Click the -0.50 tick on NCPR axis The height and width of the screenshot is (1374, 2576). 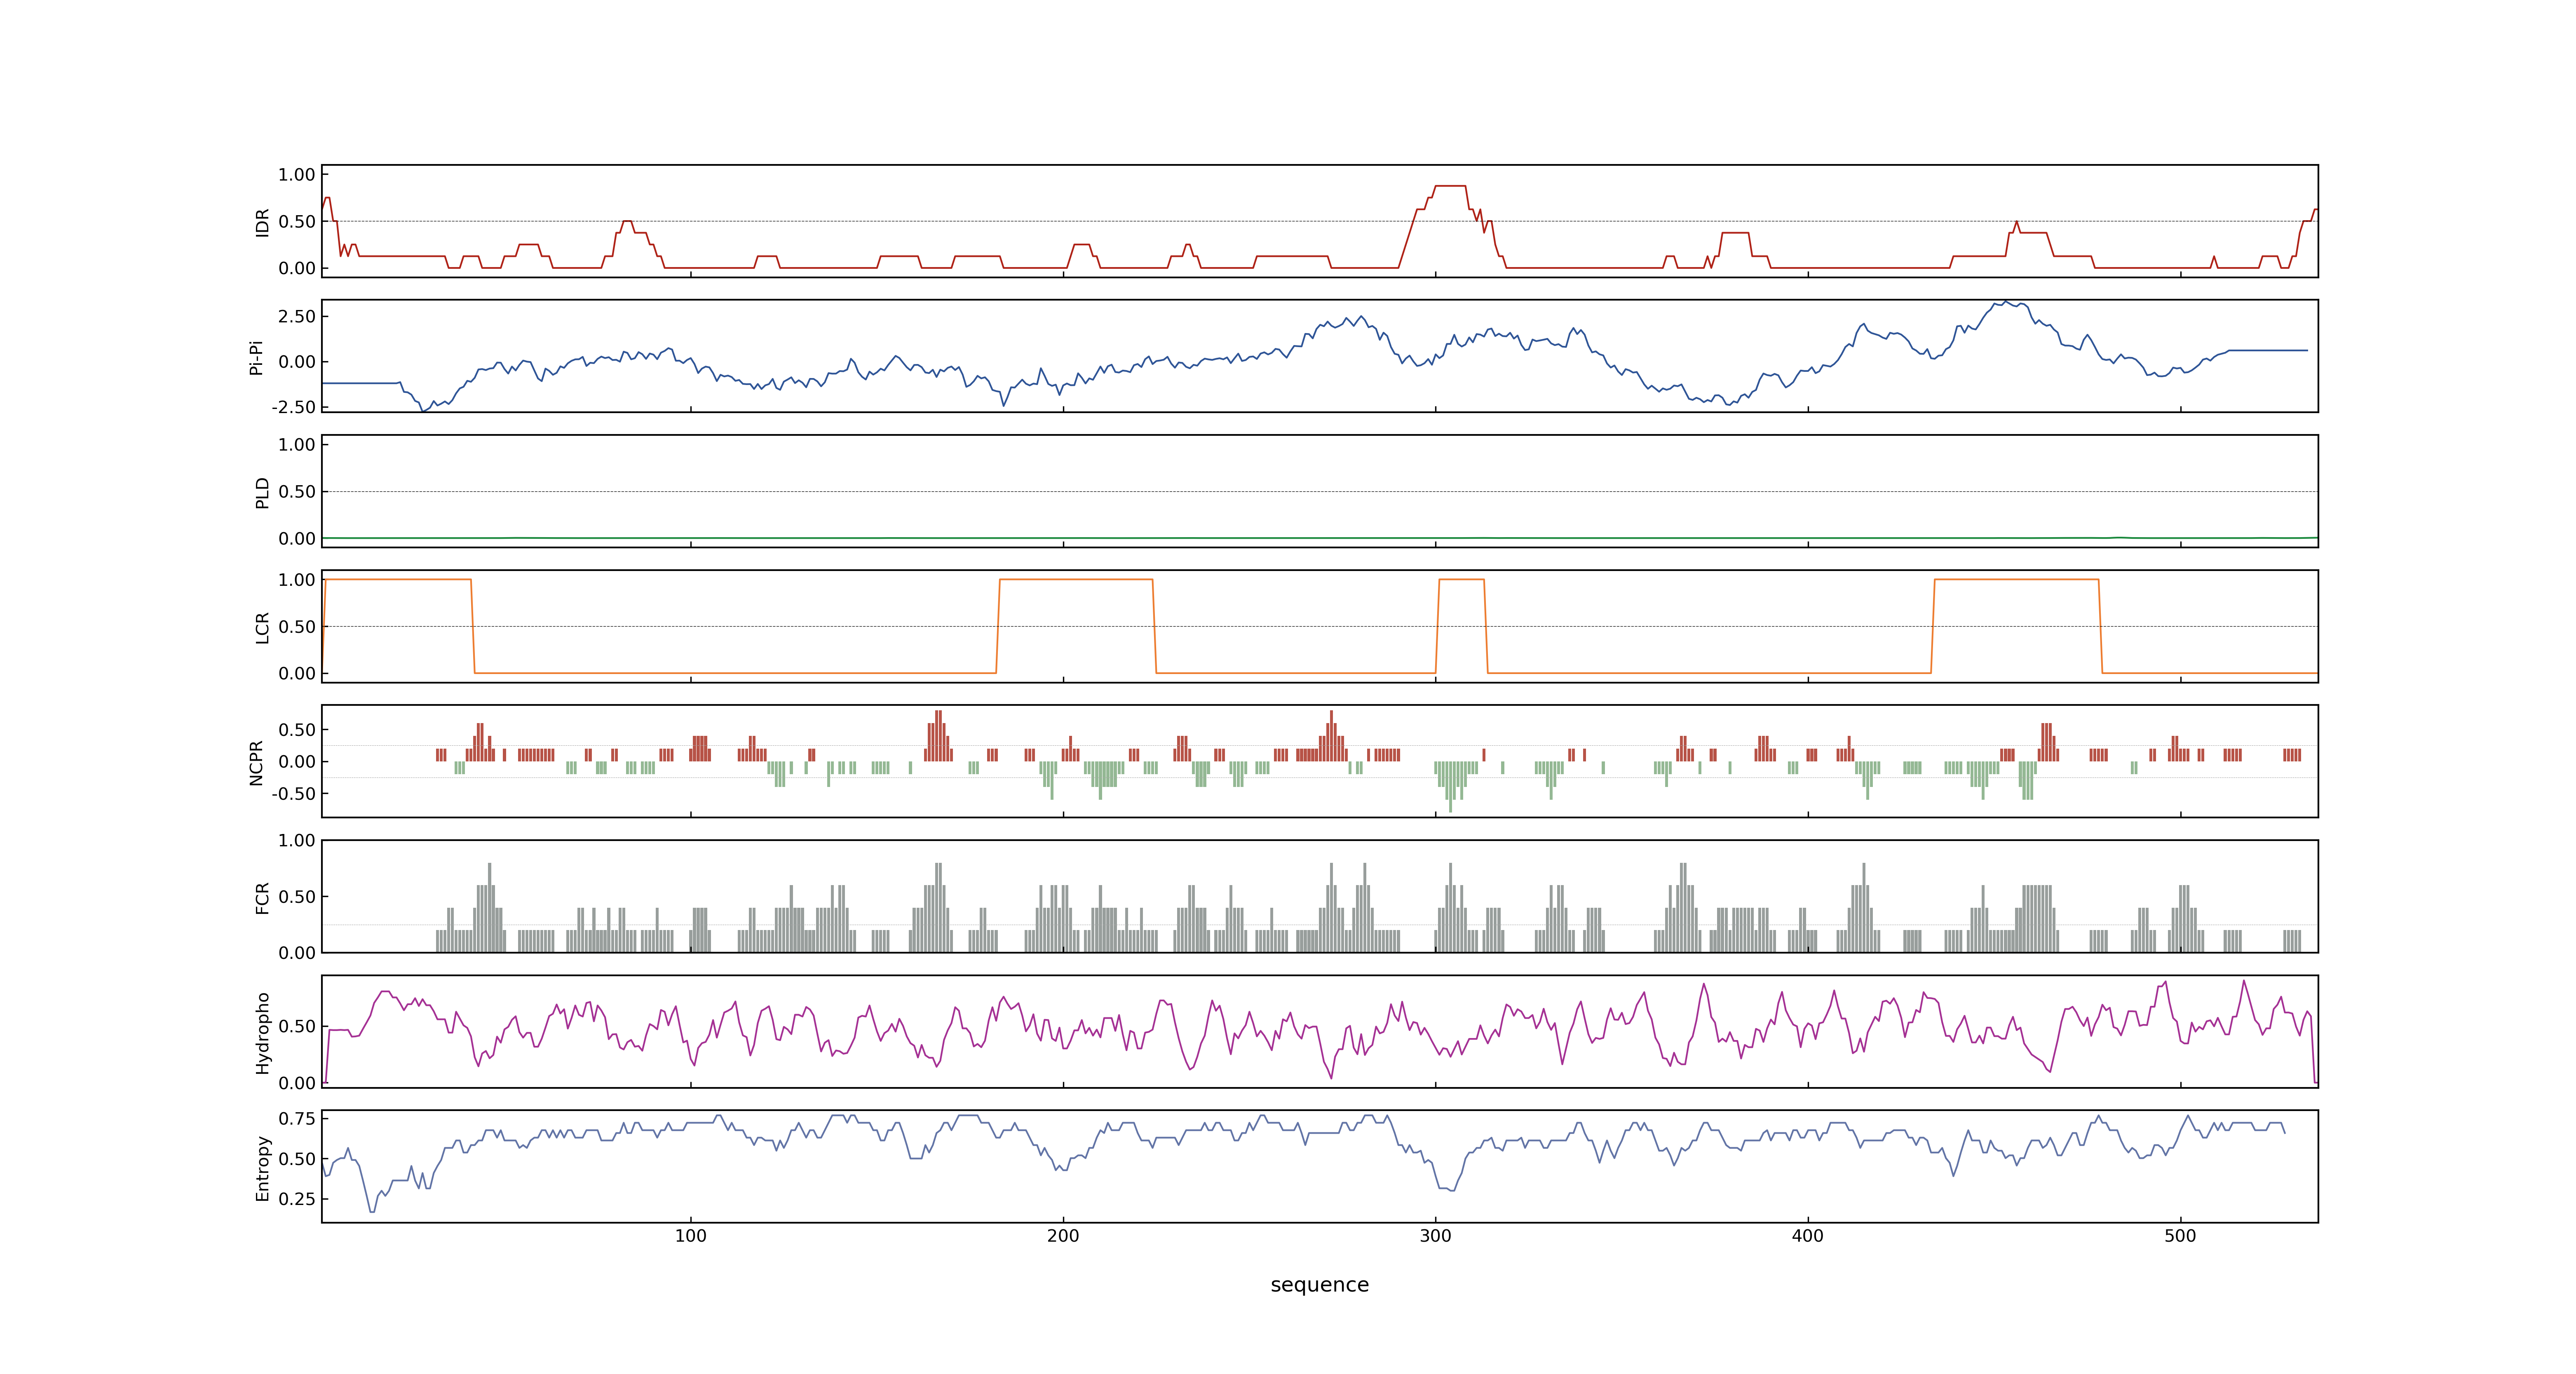pyautogui.click(x=293, y=793)
